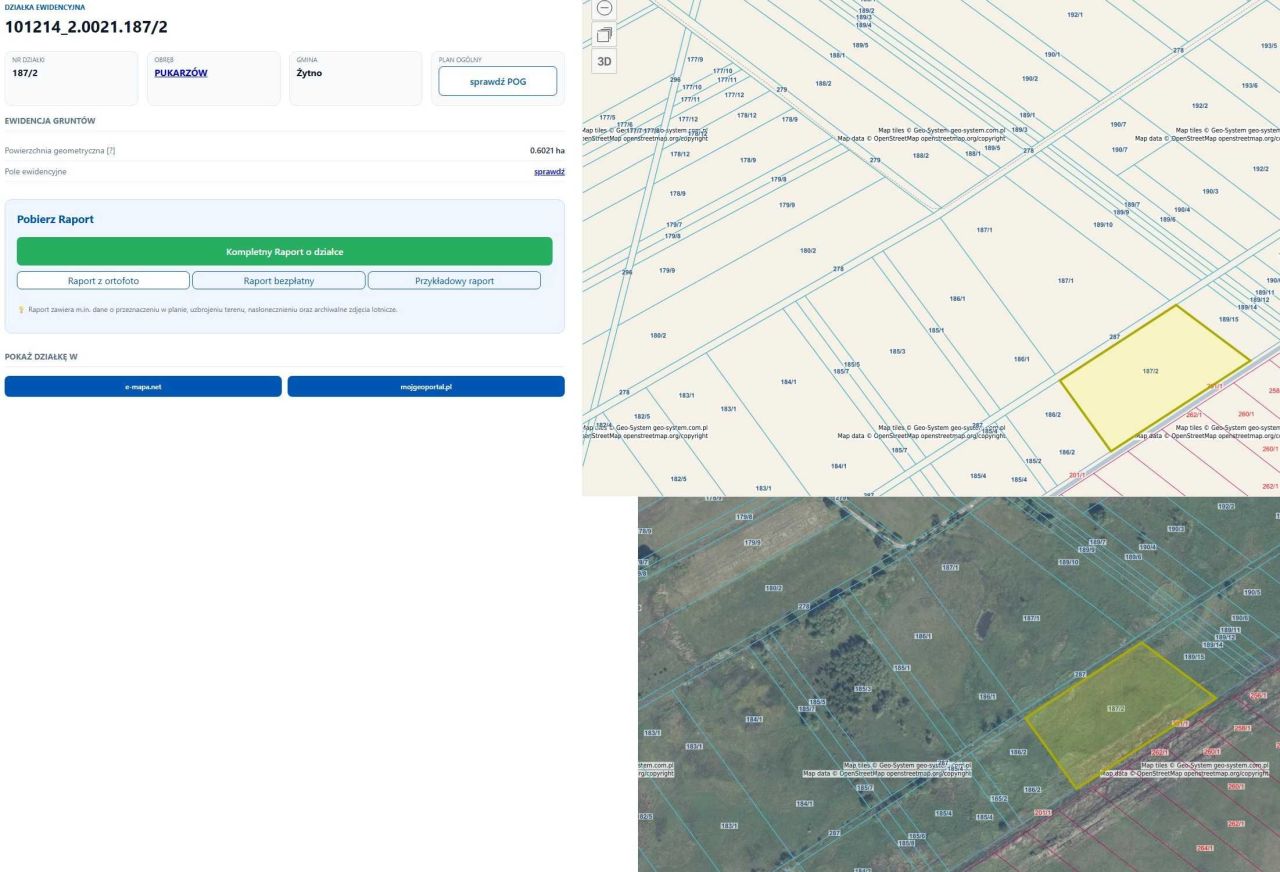Click the 0.6021 ha area value
This screenshot has width=1280, height=872.
[x=547, y=151]
